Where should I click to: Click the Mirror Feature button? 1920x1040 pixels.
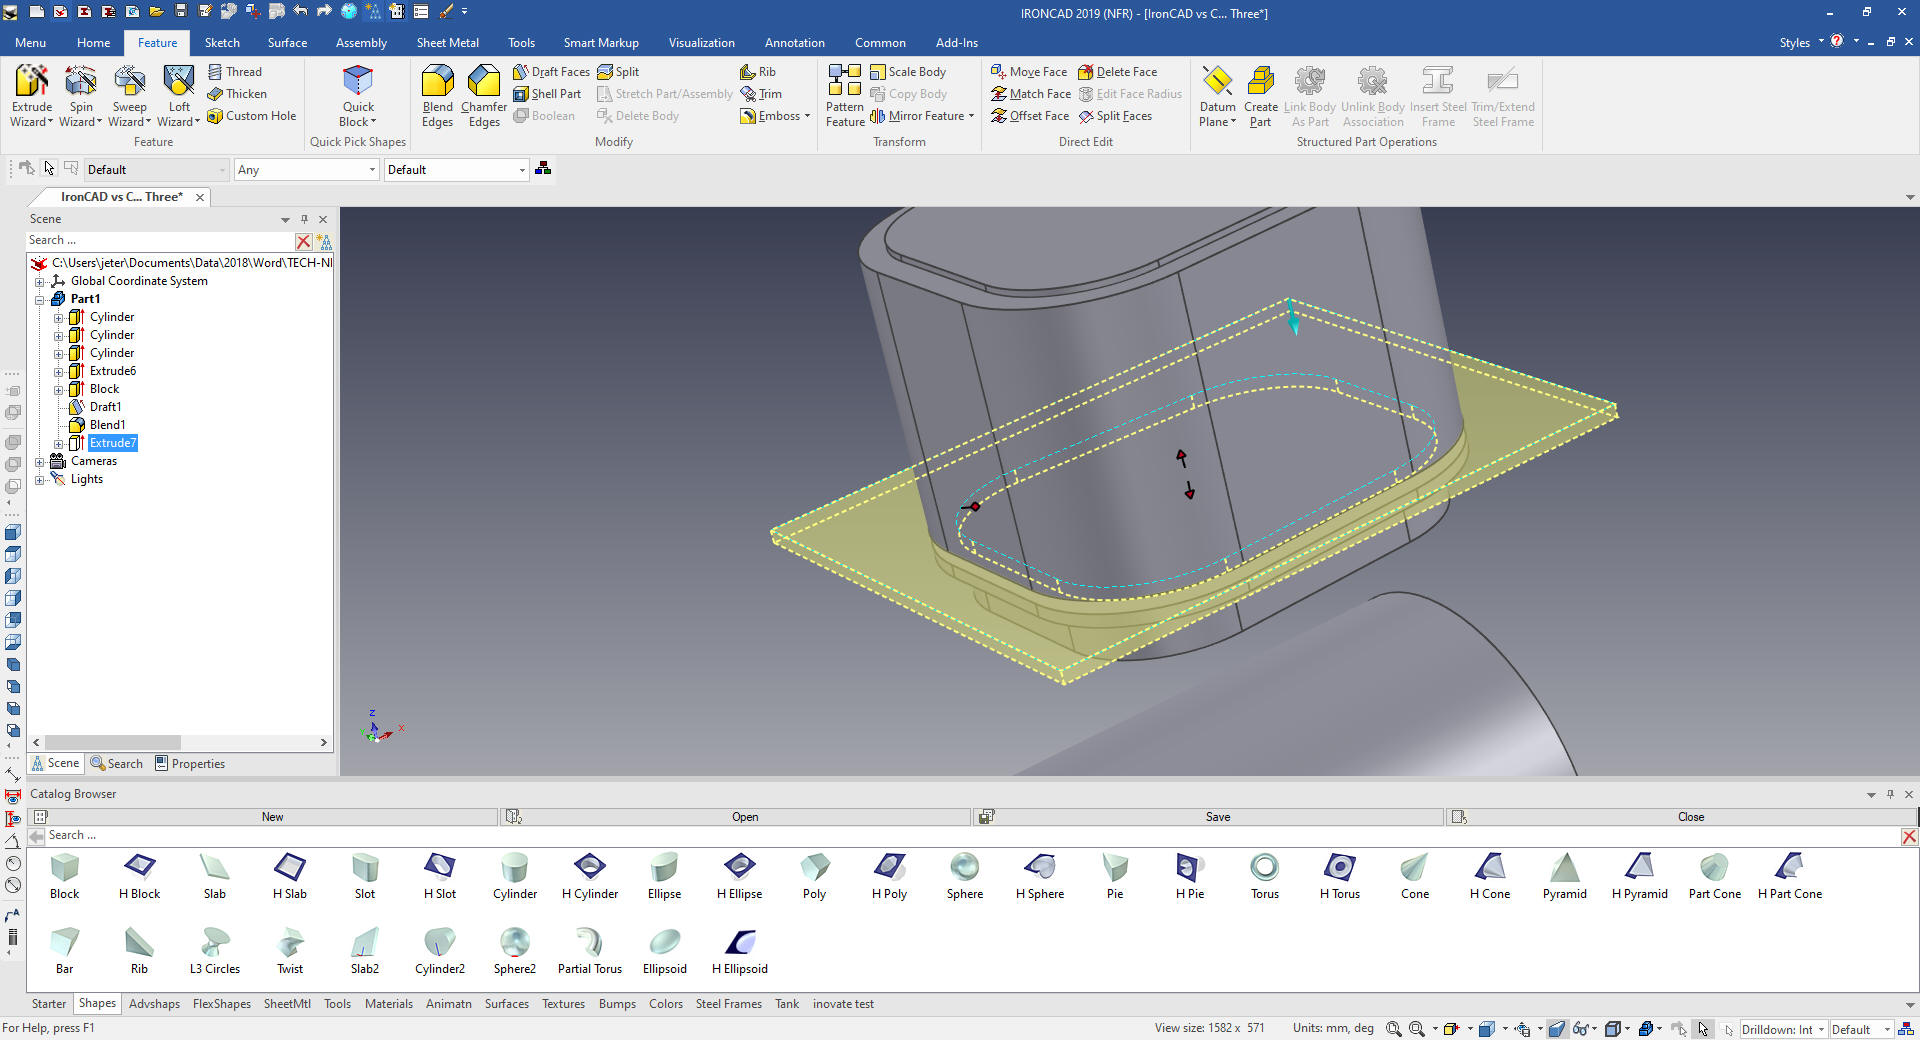pyautogui.click(x=925, y=116)
